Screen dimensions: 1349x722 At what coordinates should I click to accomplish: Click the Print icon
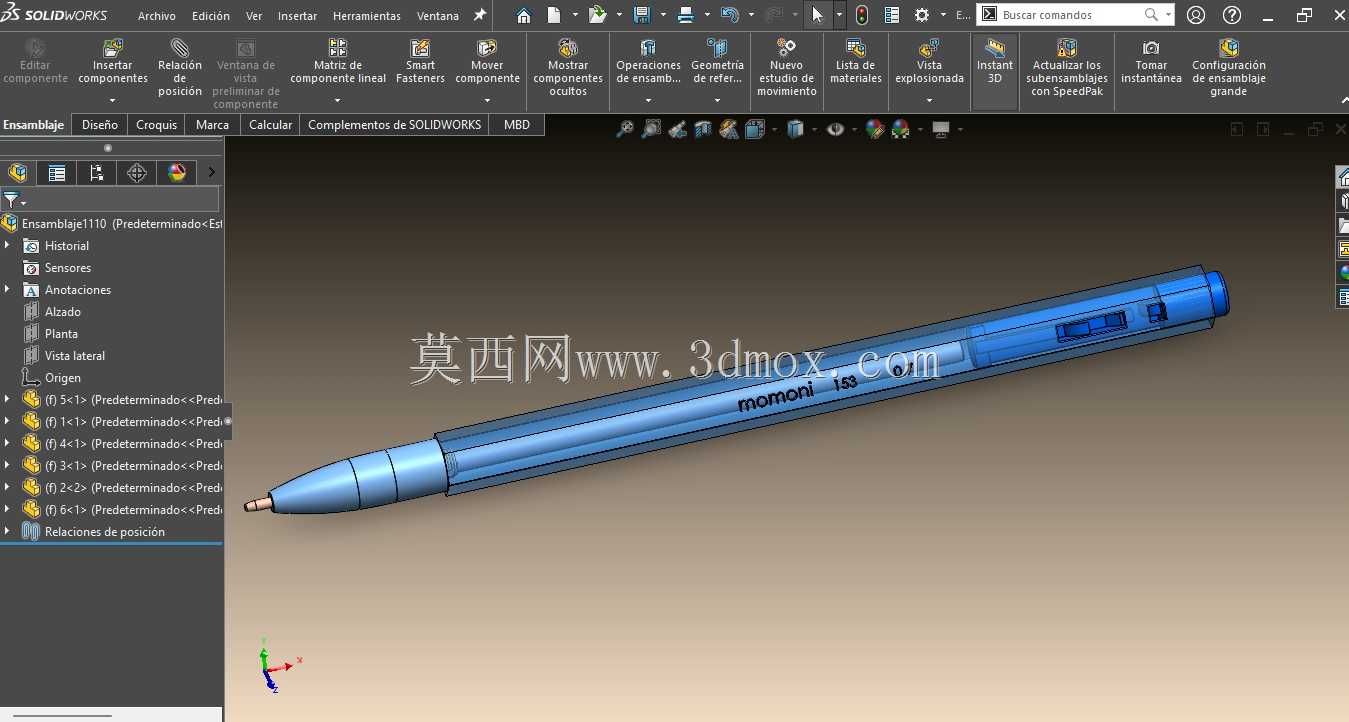686,15
